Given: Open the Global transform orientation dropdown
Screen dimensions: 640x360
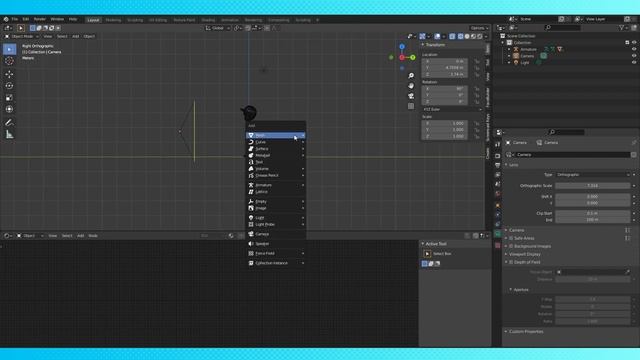Looking at the screenshot, I should tap(218, 28).
